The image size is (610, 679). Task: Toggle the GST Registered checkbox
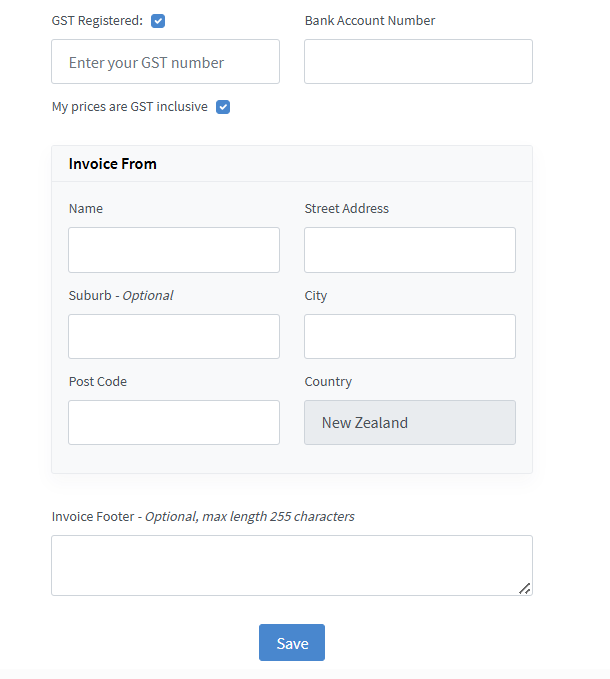pyautogui.click(x=158, y=21)
